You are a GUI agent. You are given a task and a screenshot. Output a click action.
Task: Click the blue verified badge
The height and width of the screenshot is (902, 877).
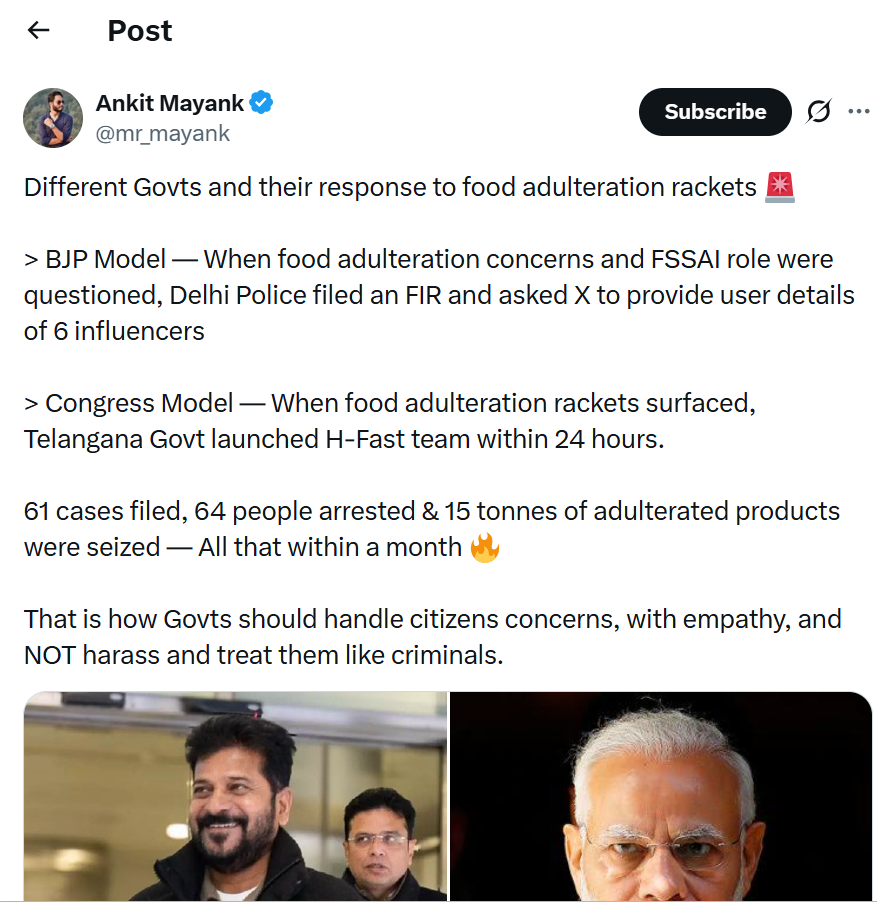click(262, 103)
